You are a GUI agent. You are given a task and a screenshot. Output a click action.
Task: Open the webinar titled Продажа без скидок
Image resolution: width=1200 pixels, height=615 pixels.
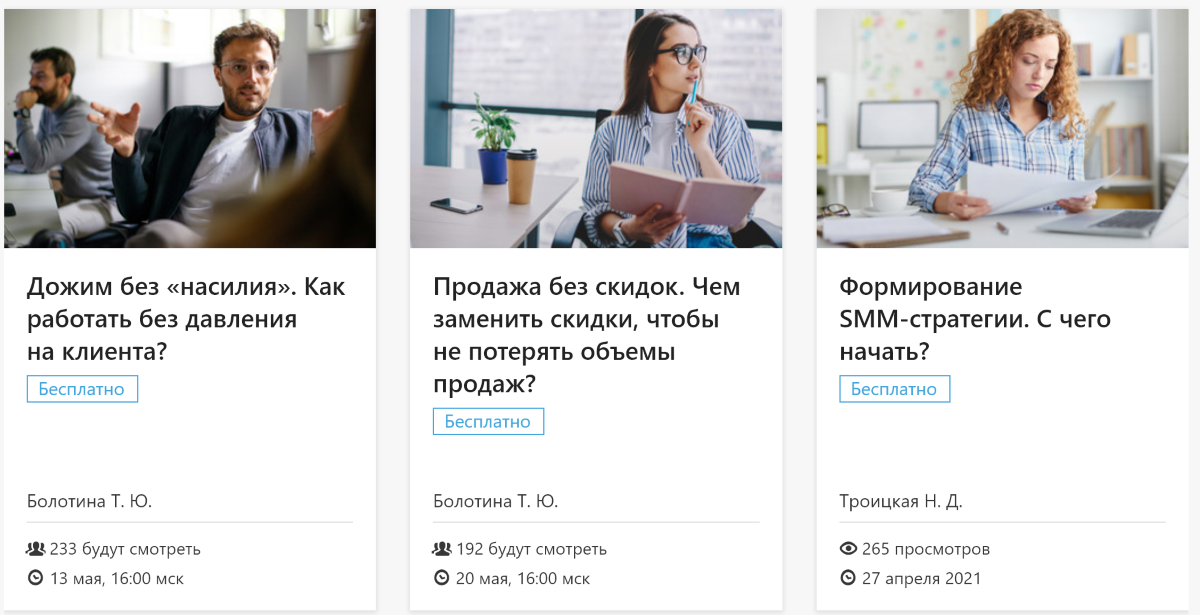[587, 335]
